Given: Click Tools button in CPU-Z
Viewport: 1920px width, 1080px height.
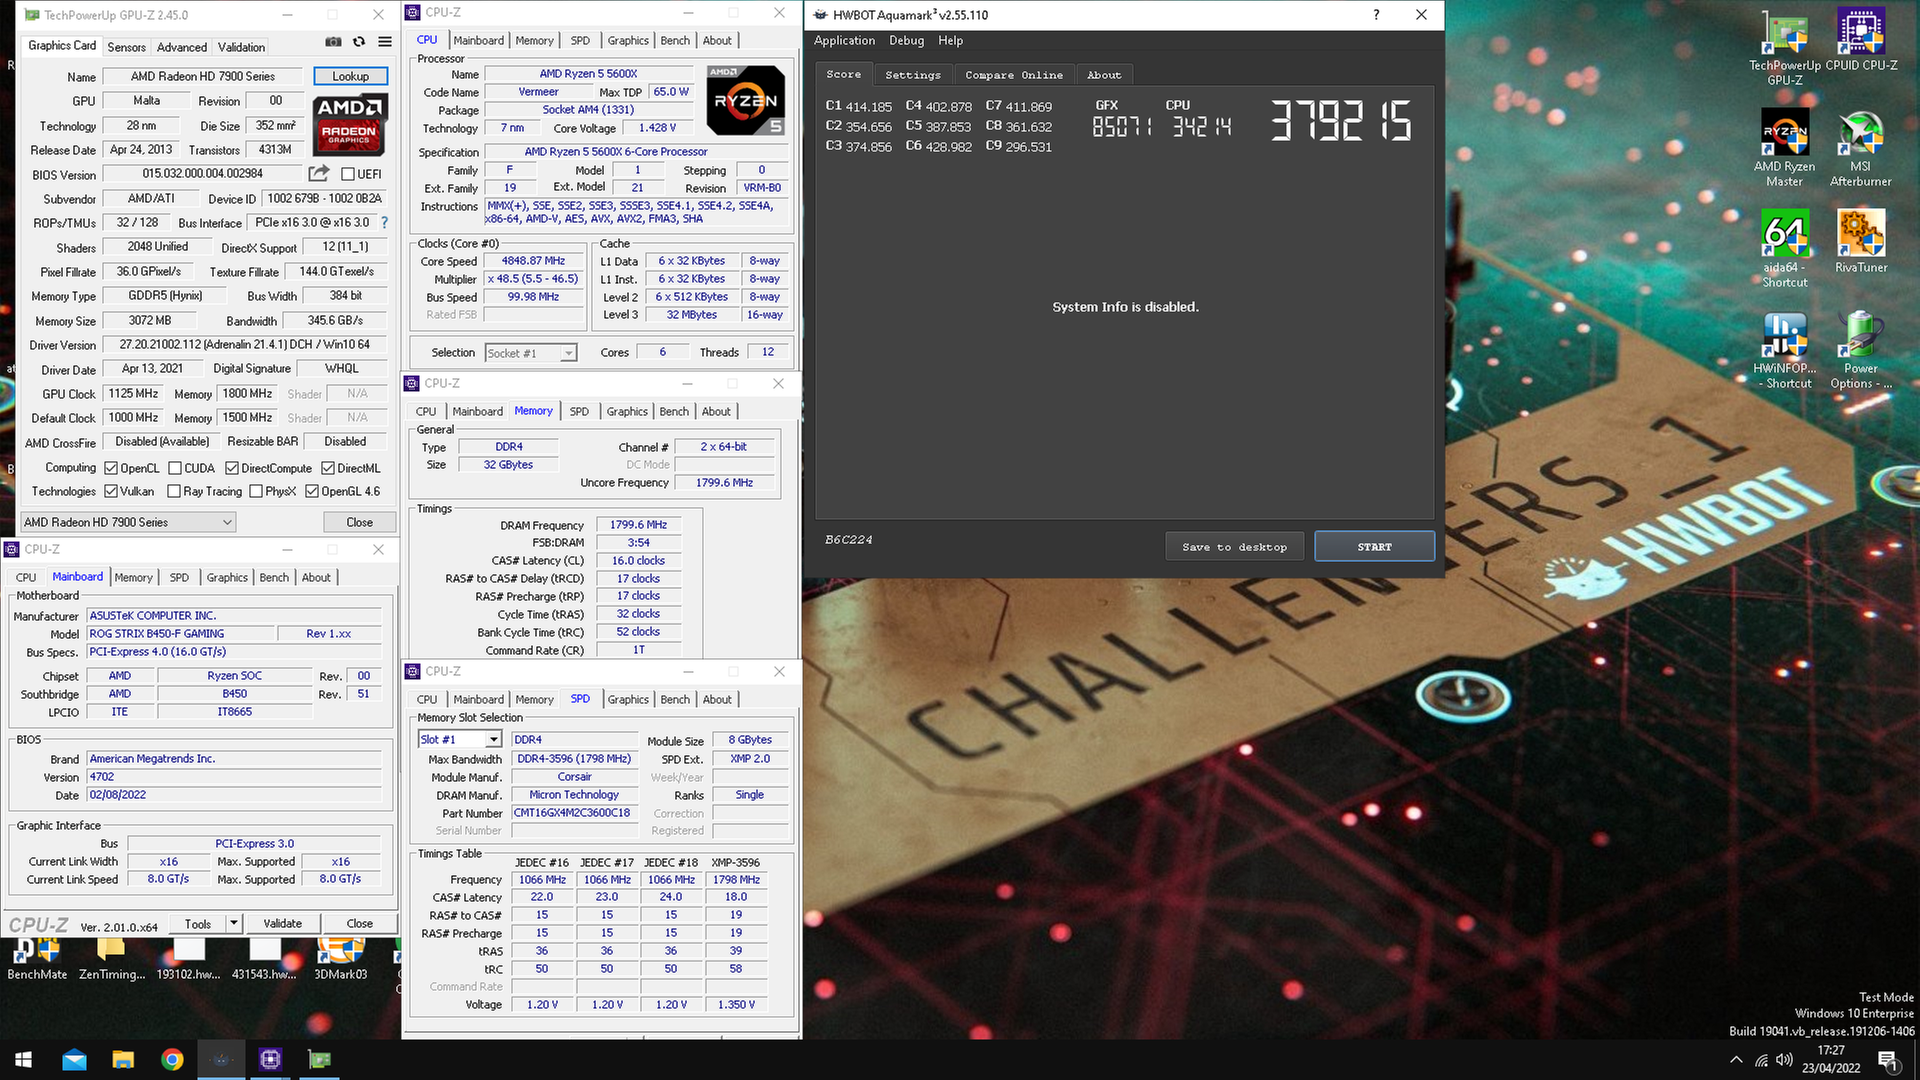Looking at the screenshot, I should 198,923.
